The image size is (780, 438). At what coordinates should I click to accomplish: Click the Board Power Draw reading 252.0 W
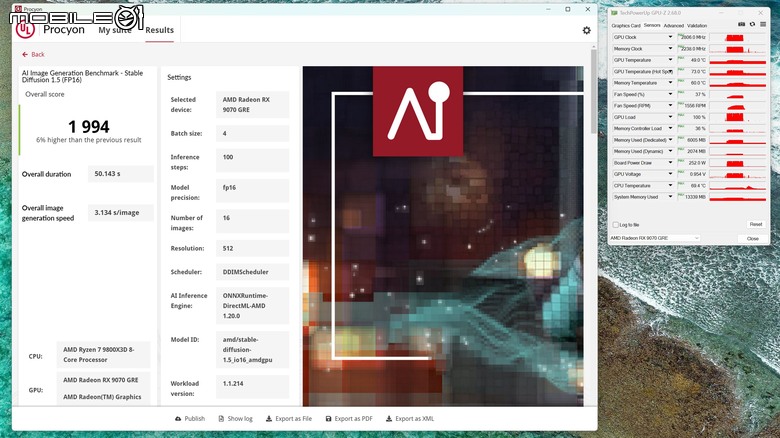692,163
